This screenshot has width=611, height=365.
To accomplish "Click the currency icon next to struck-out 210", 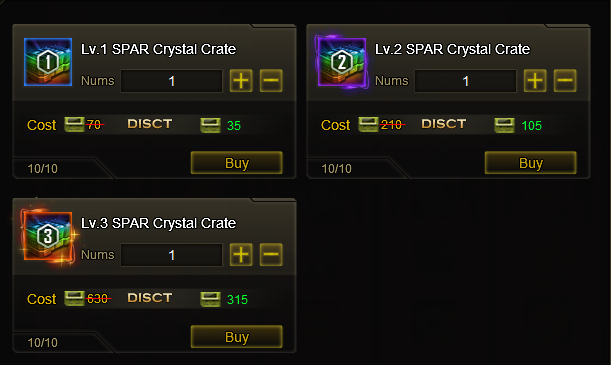I will 368,124.
